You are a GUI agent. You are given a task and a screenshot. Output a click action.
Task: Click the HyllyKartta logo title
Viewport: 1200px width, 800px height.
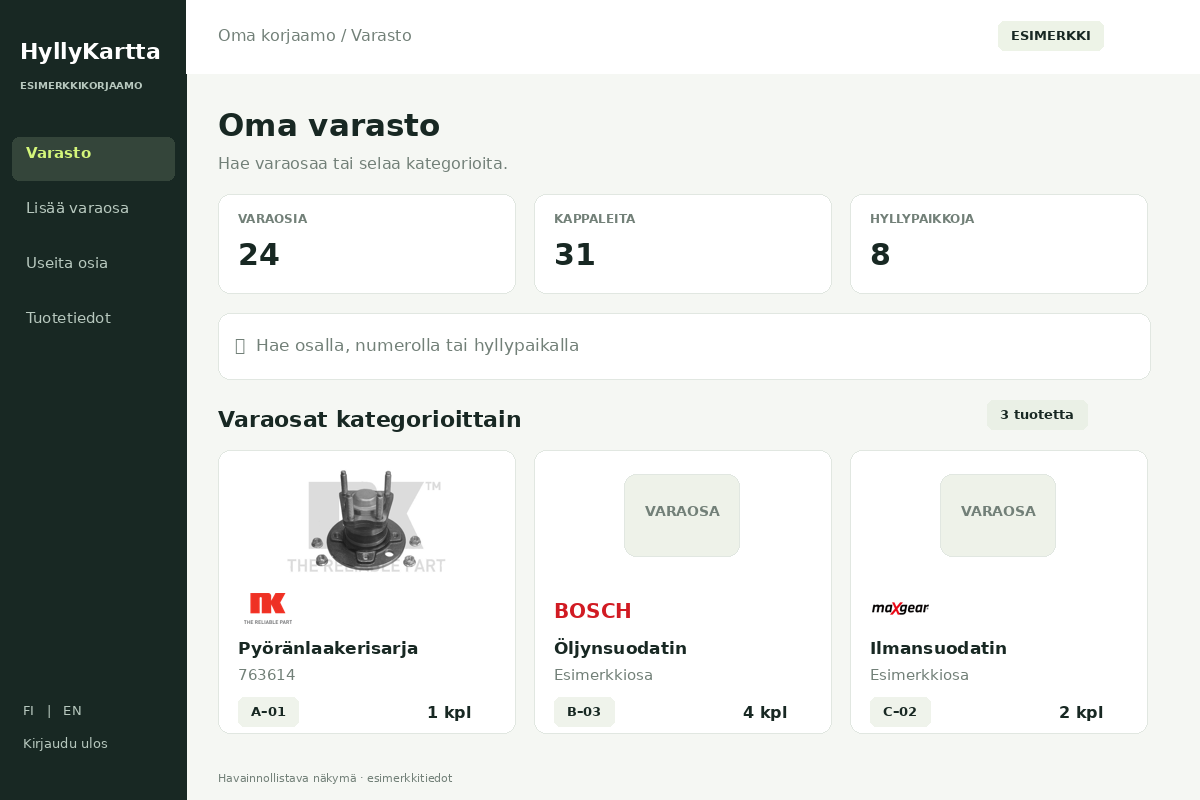90,52
